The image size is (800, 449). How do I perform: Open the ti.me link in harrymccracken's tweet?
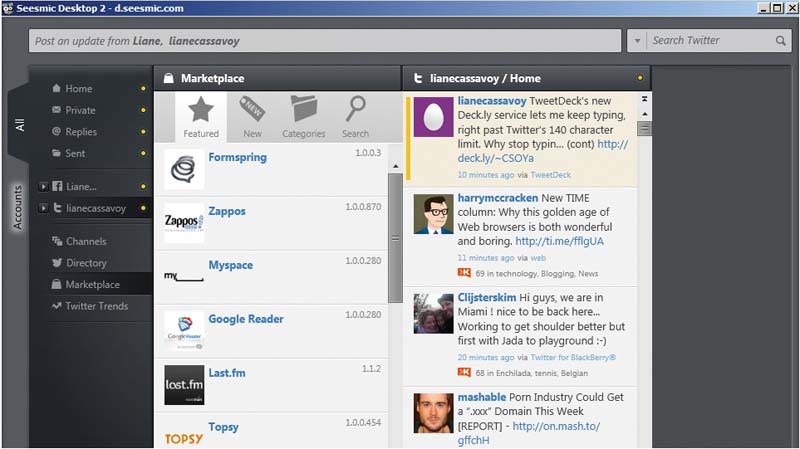[559, 241]
